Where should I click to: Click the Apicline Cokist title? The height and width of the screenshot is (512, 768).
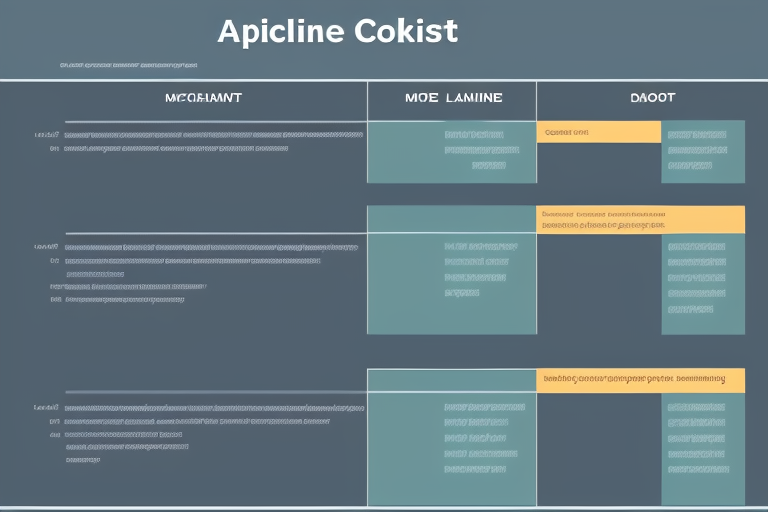(337, 31)
